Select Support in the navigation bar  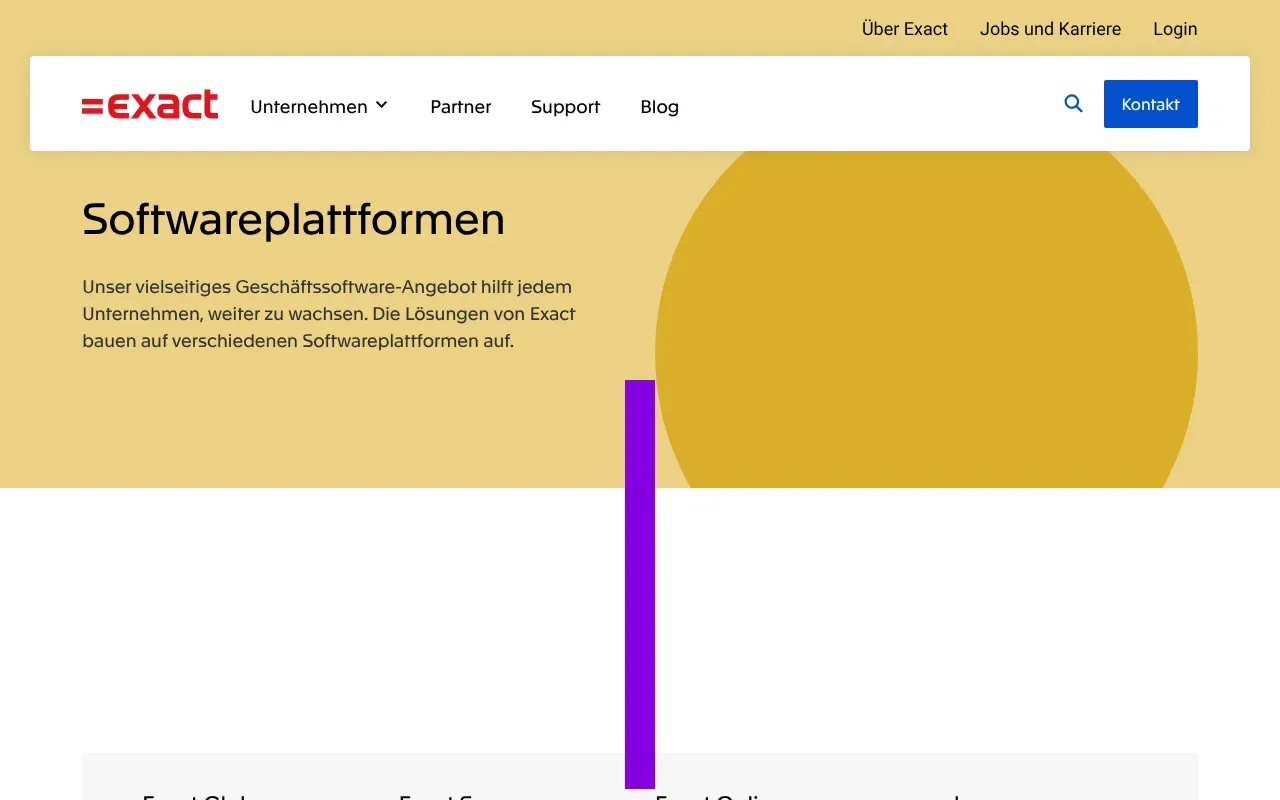(x=565, y=107)
